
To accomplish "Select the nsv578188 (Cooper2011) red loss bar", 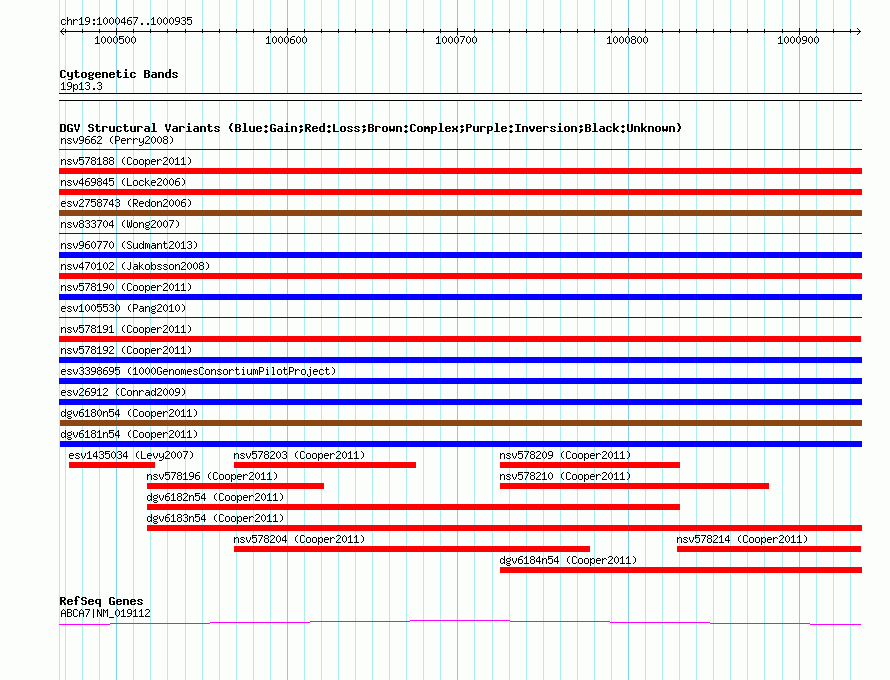I will 460,171.
